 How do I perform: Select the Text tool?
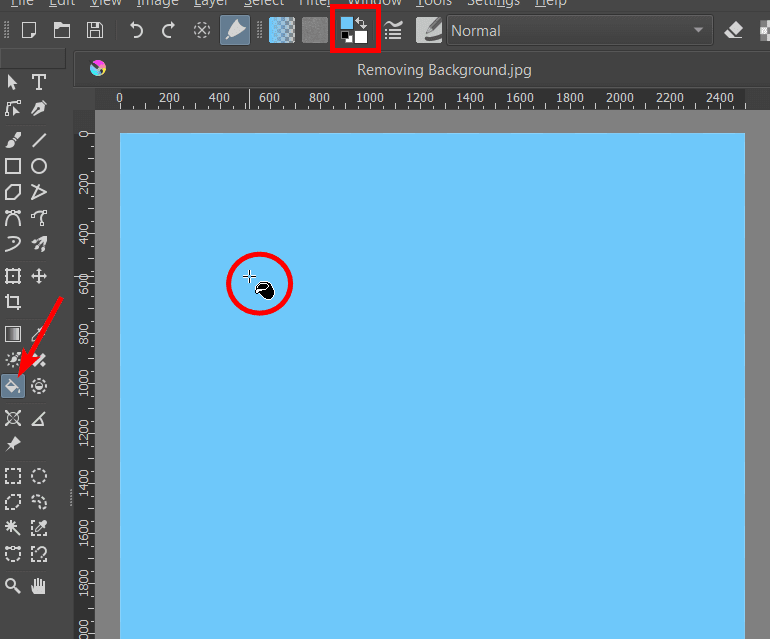(x=39, y=82)
